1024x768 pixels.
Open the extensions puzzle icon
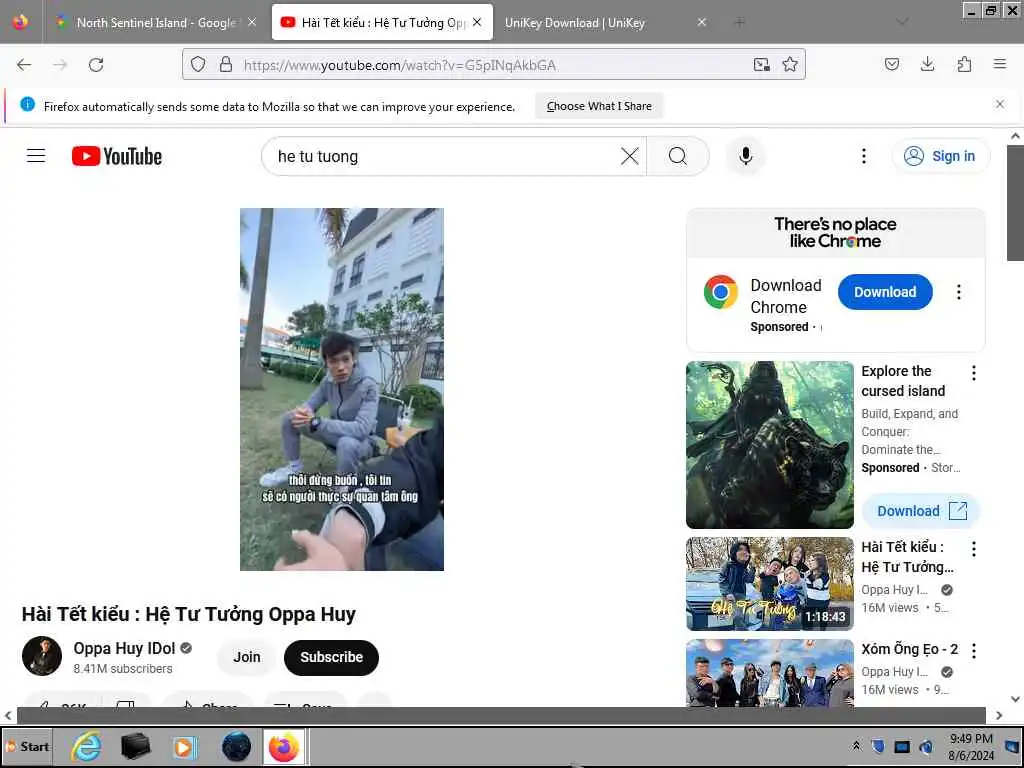click(964, 64)
